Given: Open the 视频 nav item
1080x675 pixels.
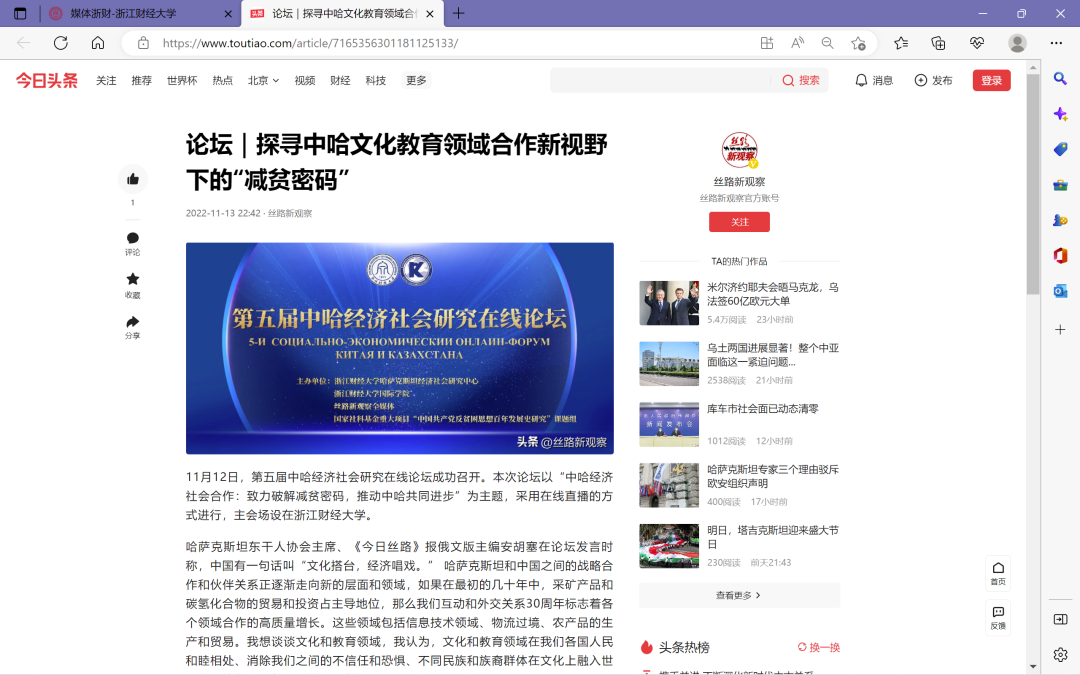Looking at the screenshot, I should pos(304,81).
